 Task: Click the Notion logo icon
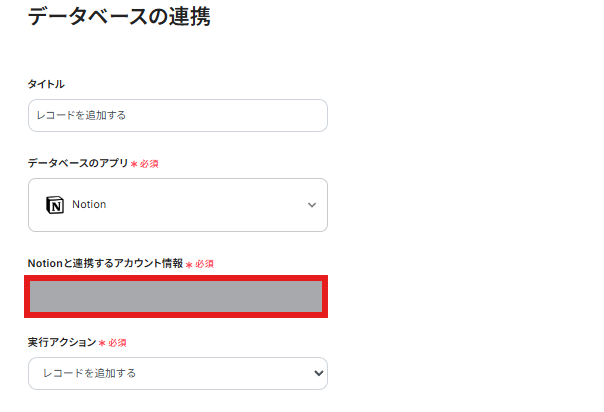coord(55,205)
